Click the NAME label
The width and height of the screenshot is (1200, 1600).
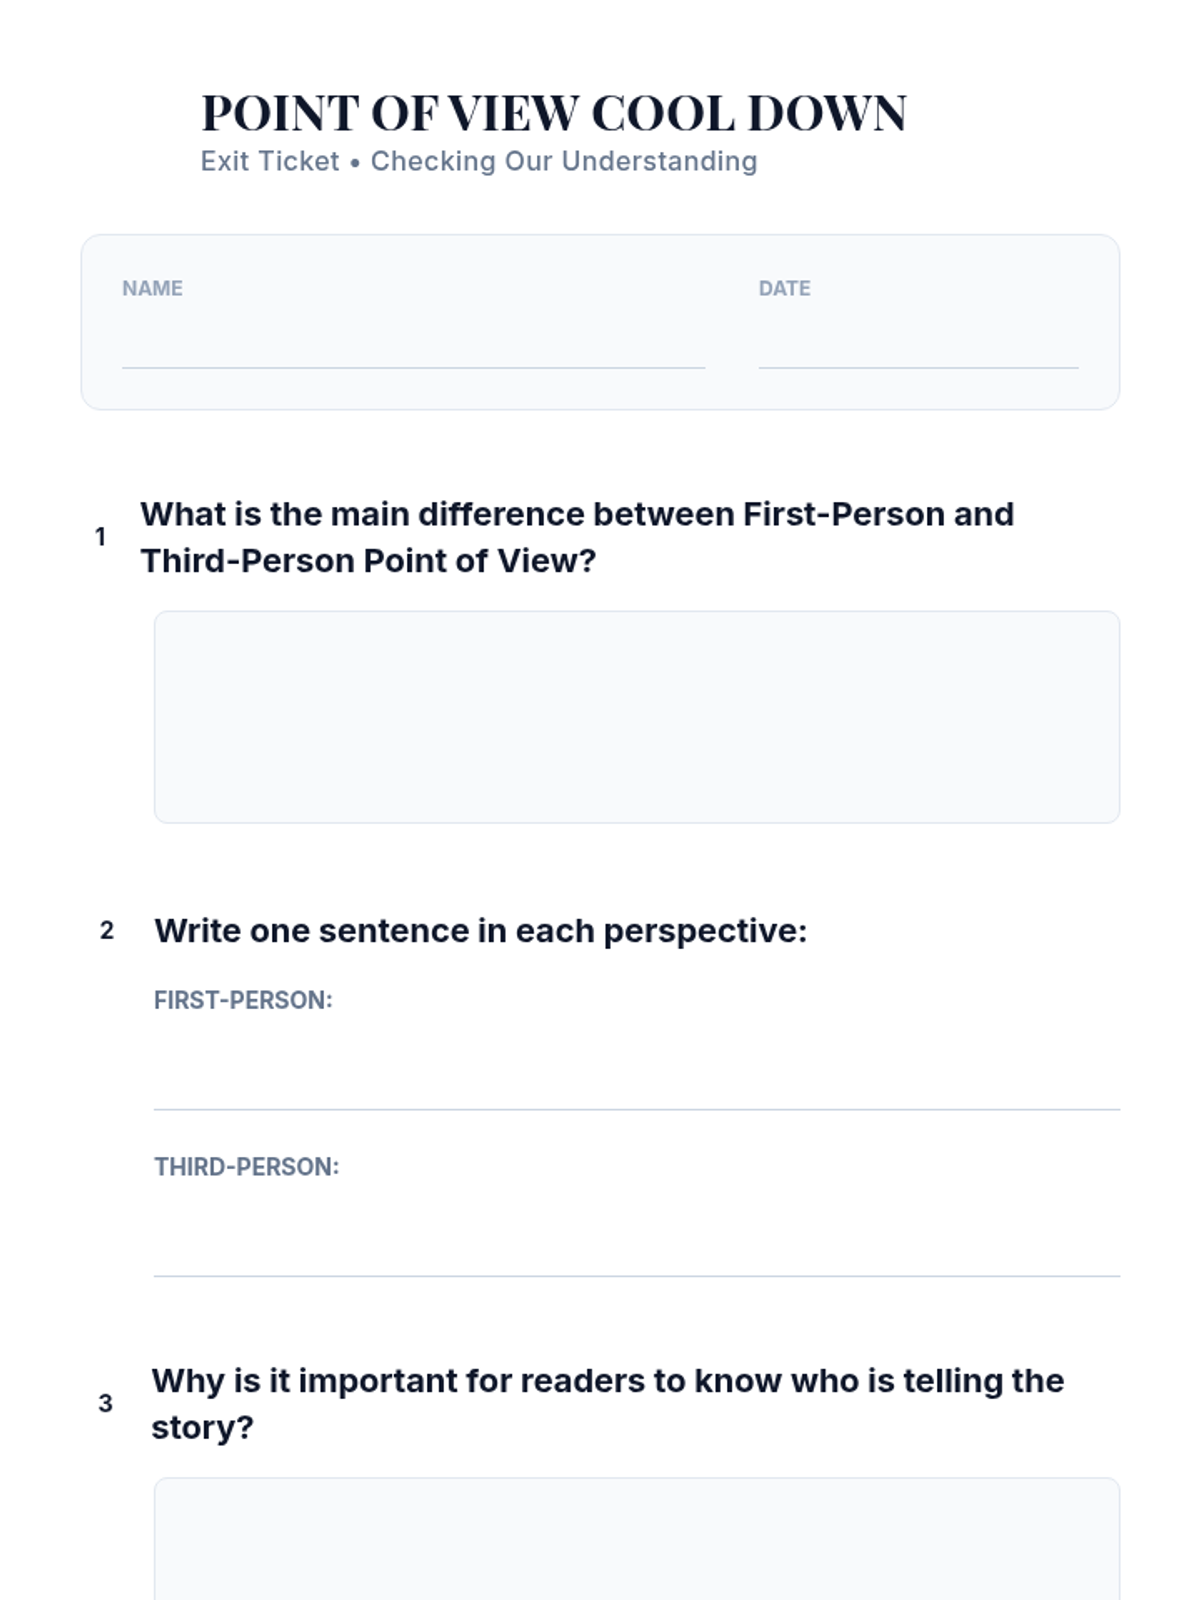(152, 288)
